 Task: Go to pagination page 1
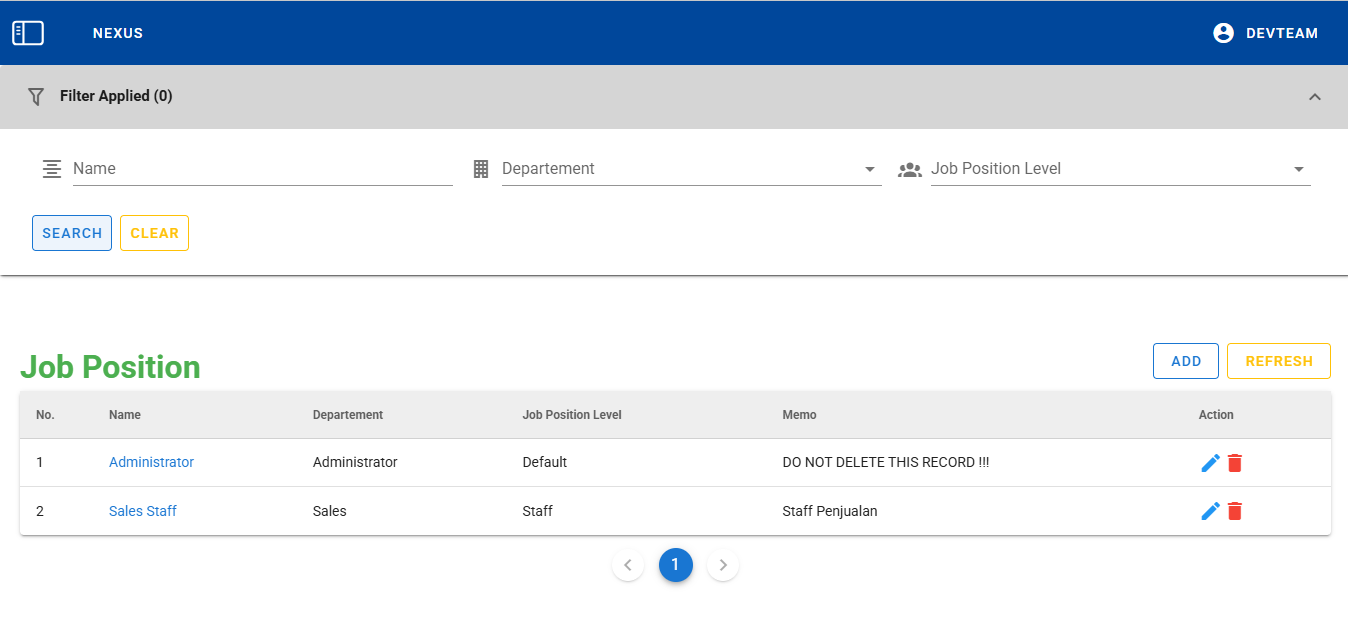point(675,565)
